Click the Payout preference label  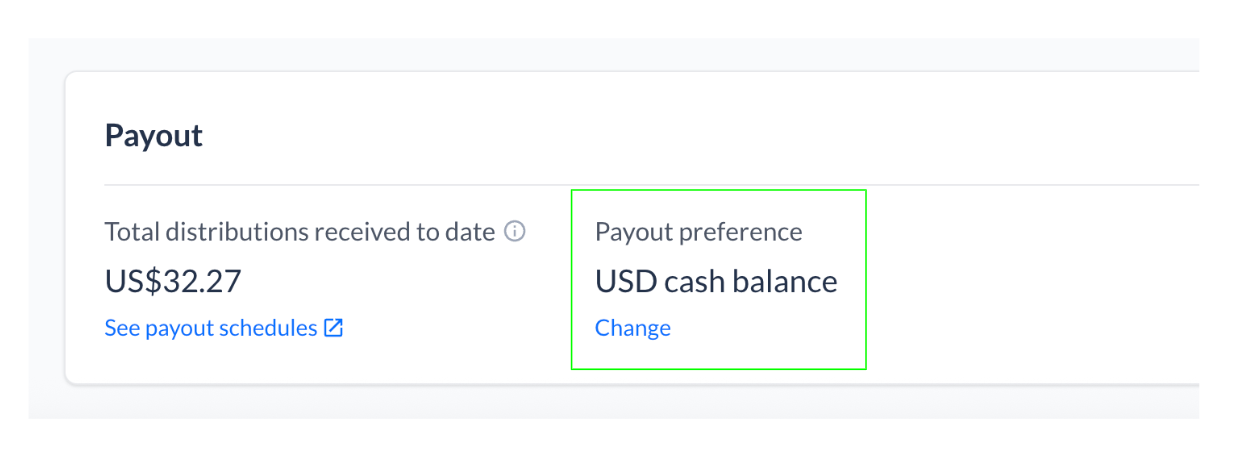pos(698,232)
